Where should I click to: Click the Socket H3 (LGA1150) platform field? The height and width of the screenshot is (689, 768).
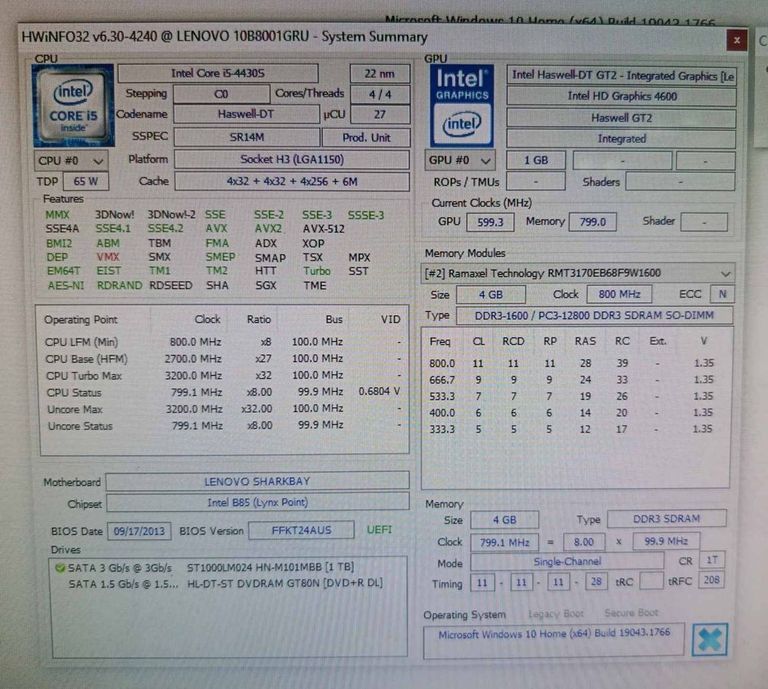point(292,159)
